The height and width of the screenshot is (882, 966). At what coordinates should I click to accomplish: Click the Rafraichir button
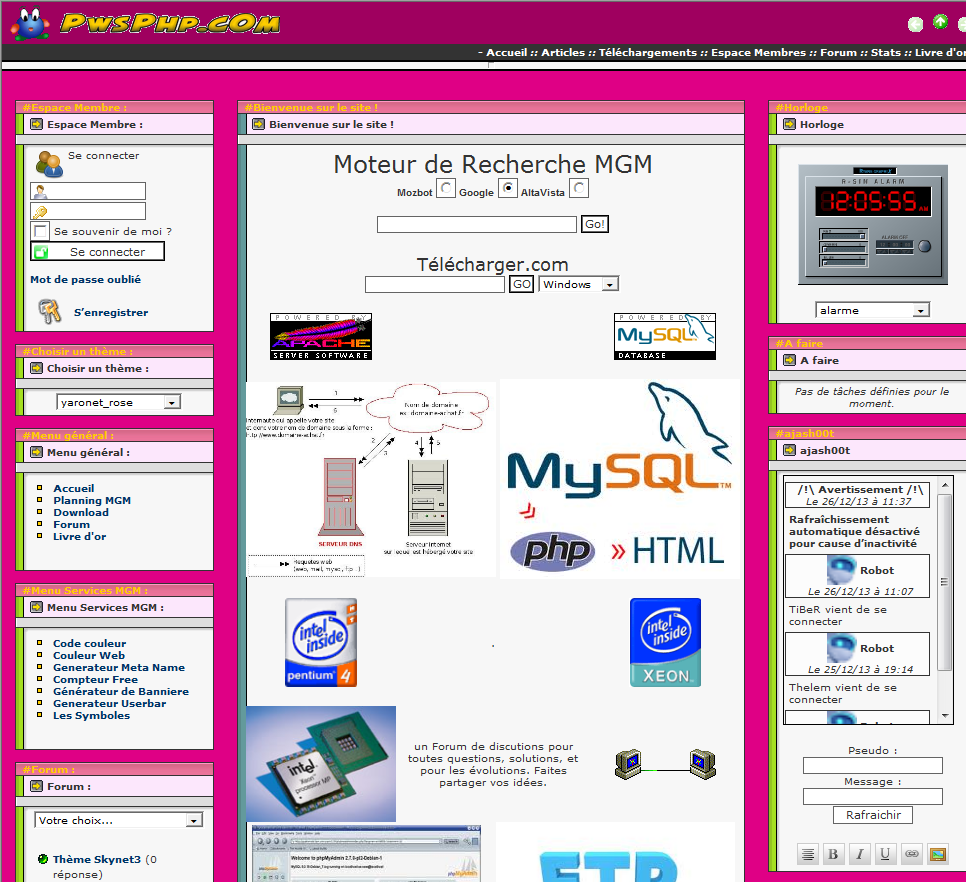click(x=873, y=815)
